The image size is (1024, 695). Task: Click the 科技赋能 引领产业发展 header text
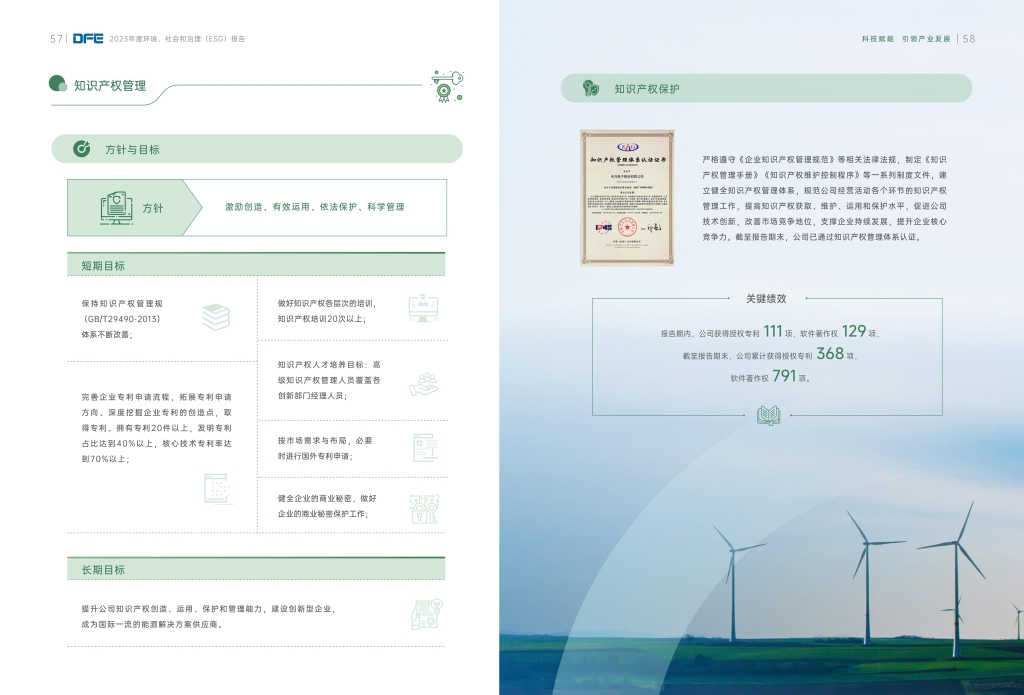coord(906,38)
